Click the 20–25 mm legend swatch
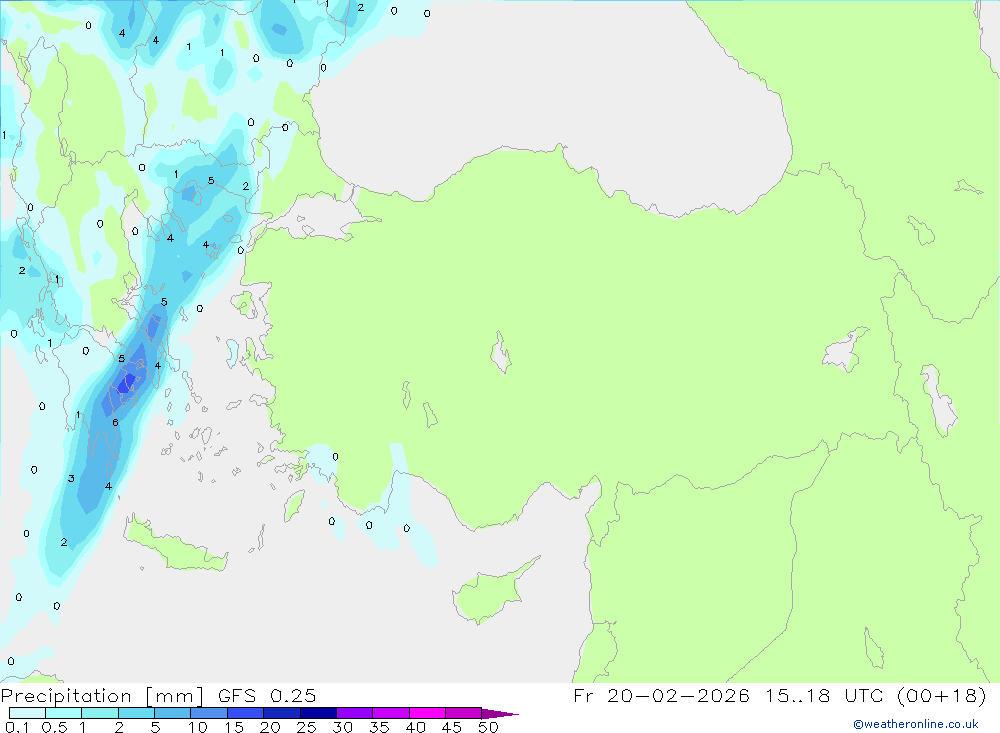 click(282, 713)
